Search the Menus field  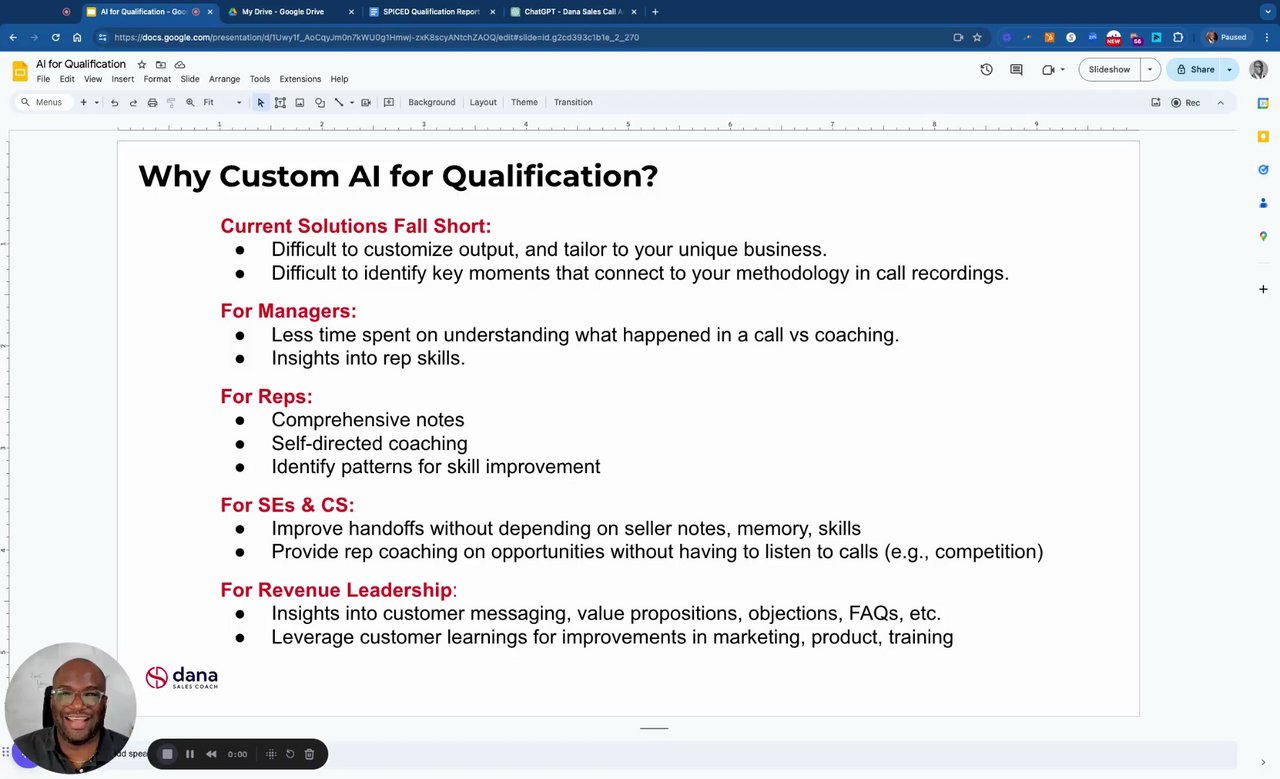coord(42,102)
